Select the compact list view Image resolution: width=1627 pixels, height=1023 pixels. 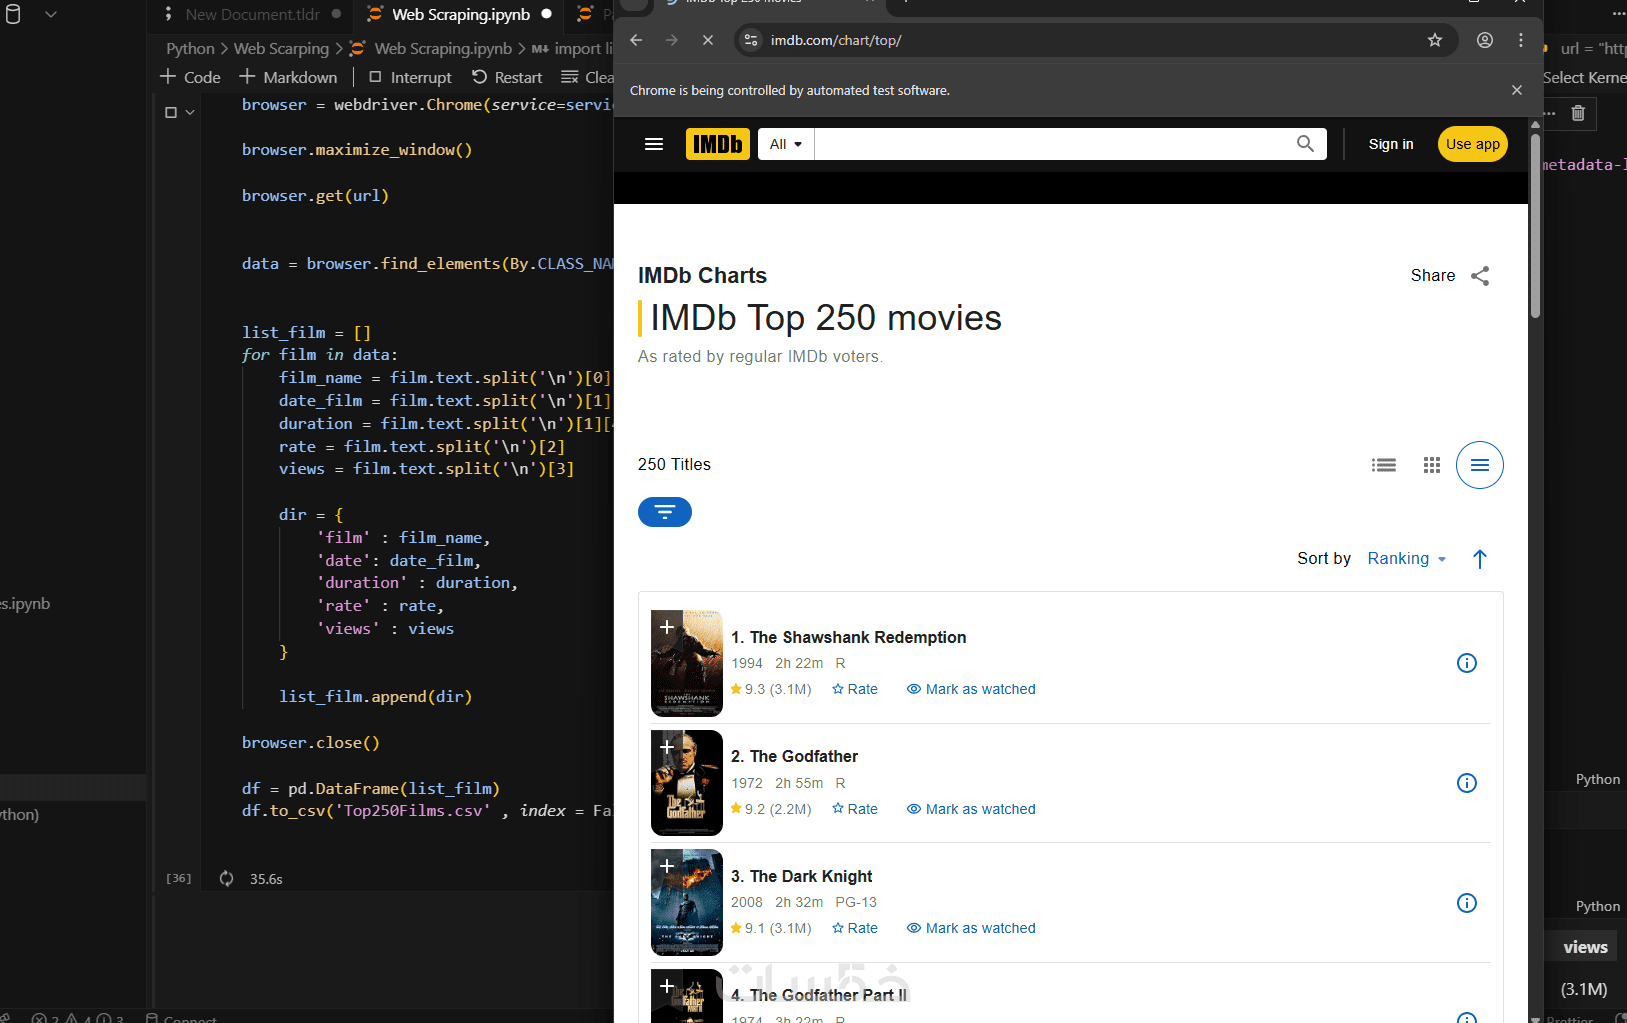[x=1480, y=465]
